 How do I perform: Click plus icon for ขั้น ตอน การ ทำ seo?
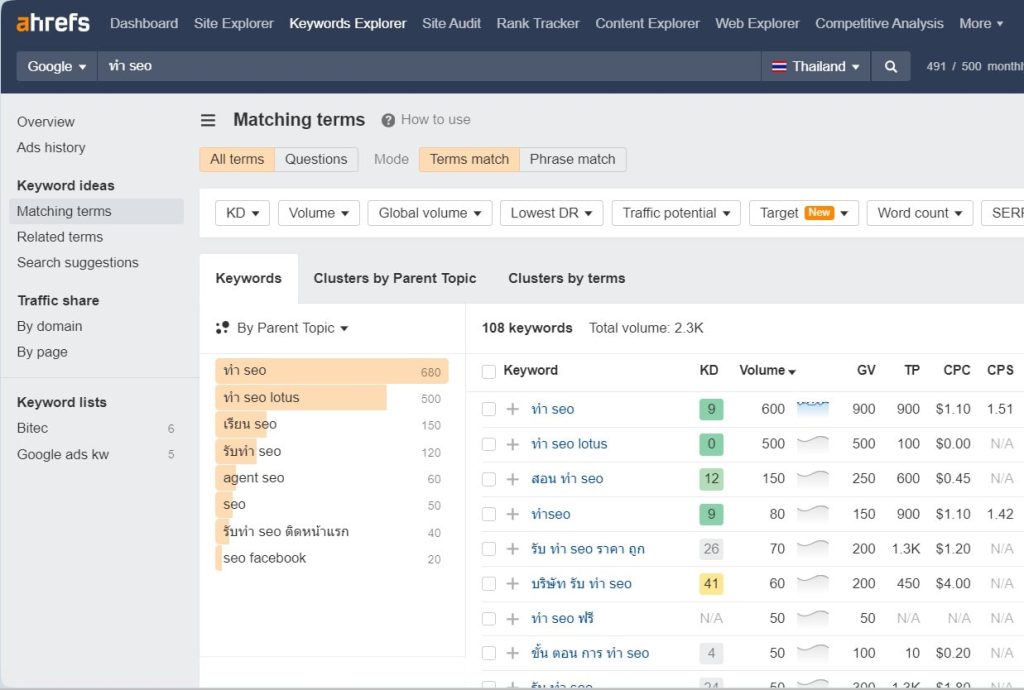click(513, 653)
